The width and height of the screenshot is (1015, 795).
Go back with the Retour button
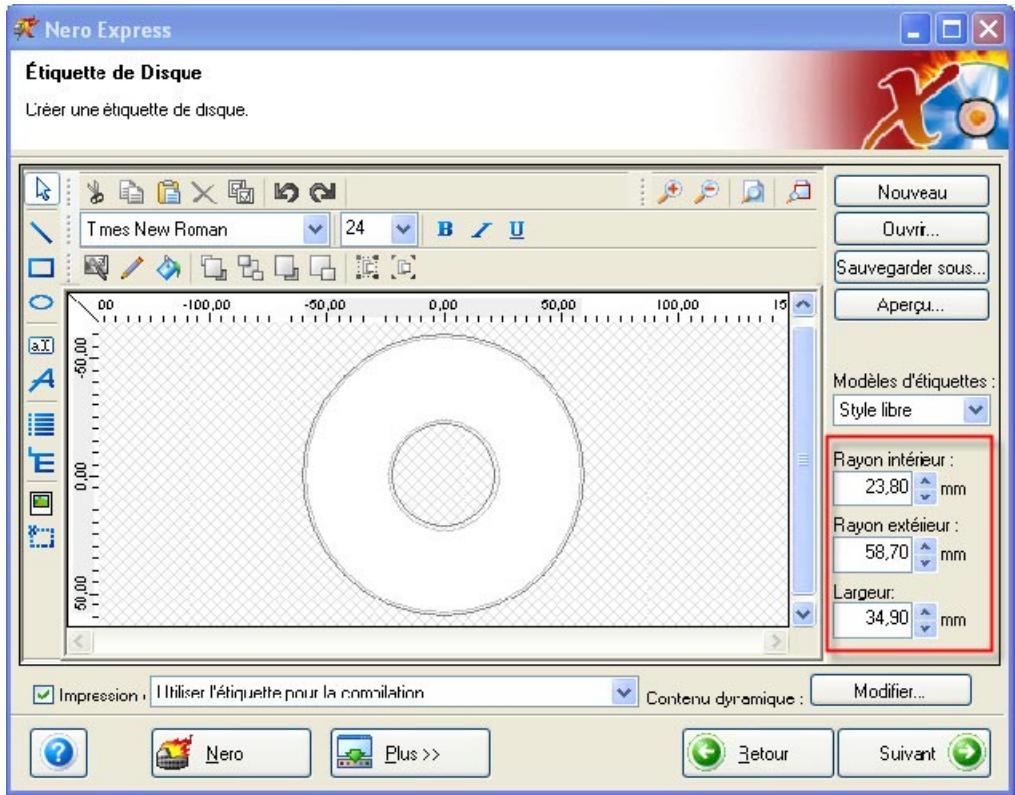[x=757, y=753]
